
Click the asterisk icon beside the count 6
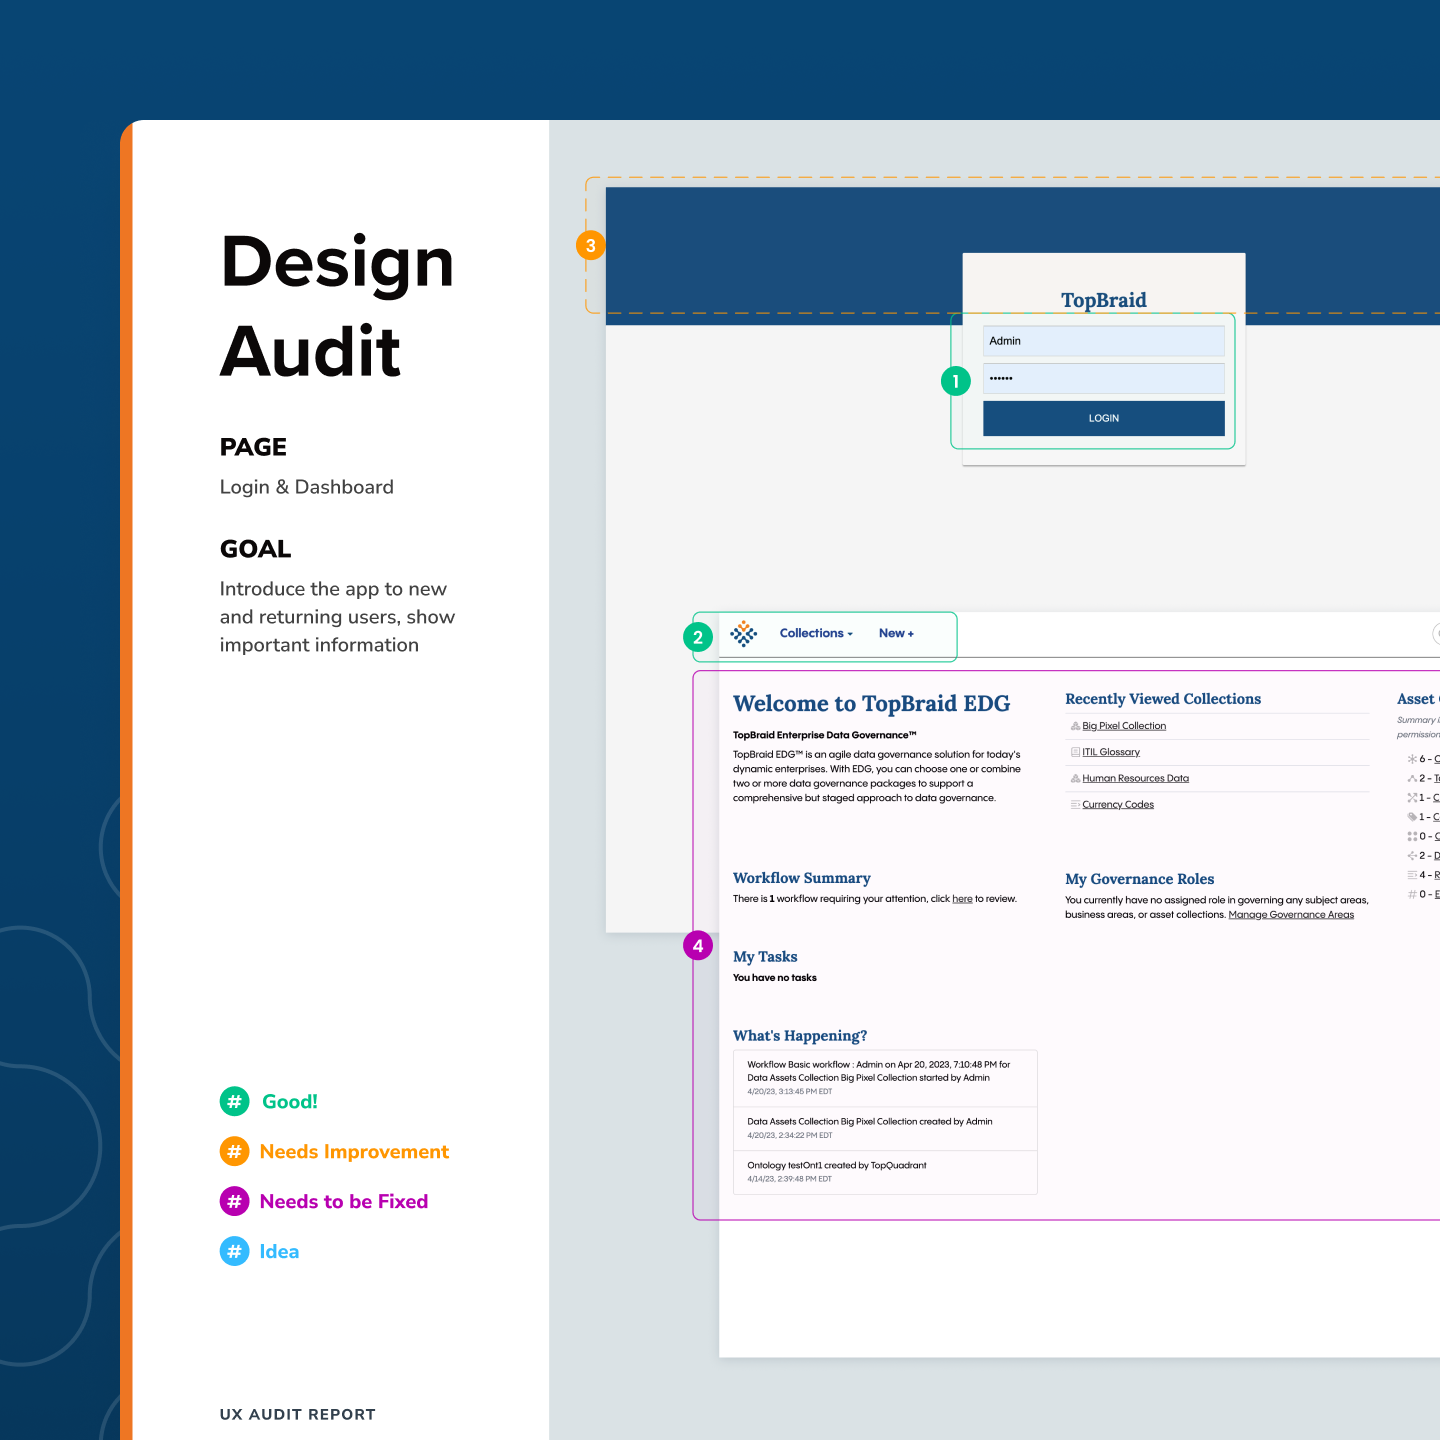[x=1412, y=759]
